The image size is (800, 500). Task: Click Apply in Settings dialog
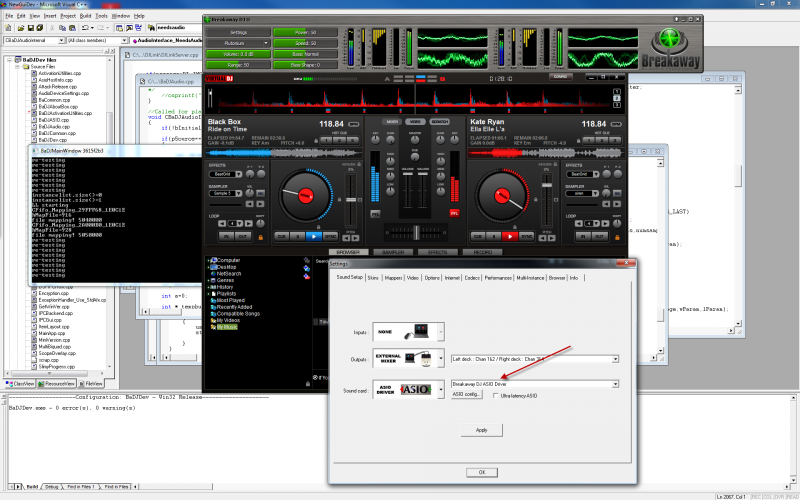[x=482, y=430]
